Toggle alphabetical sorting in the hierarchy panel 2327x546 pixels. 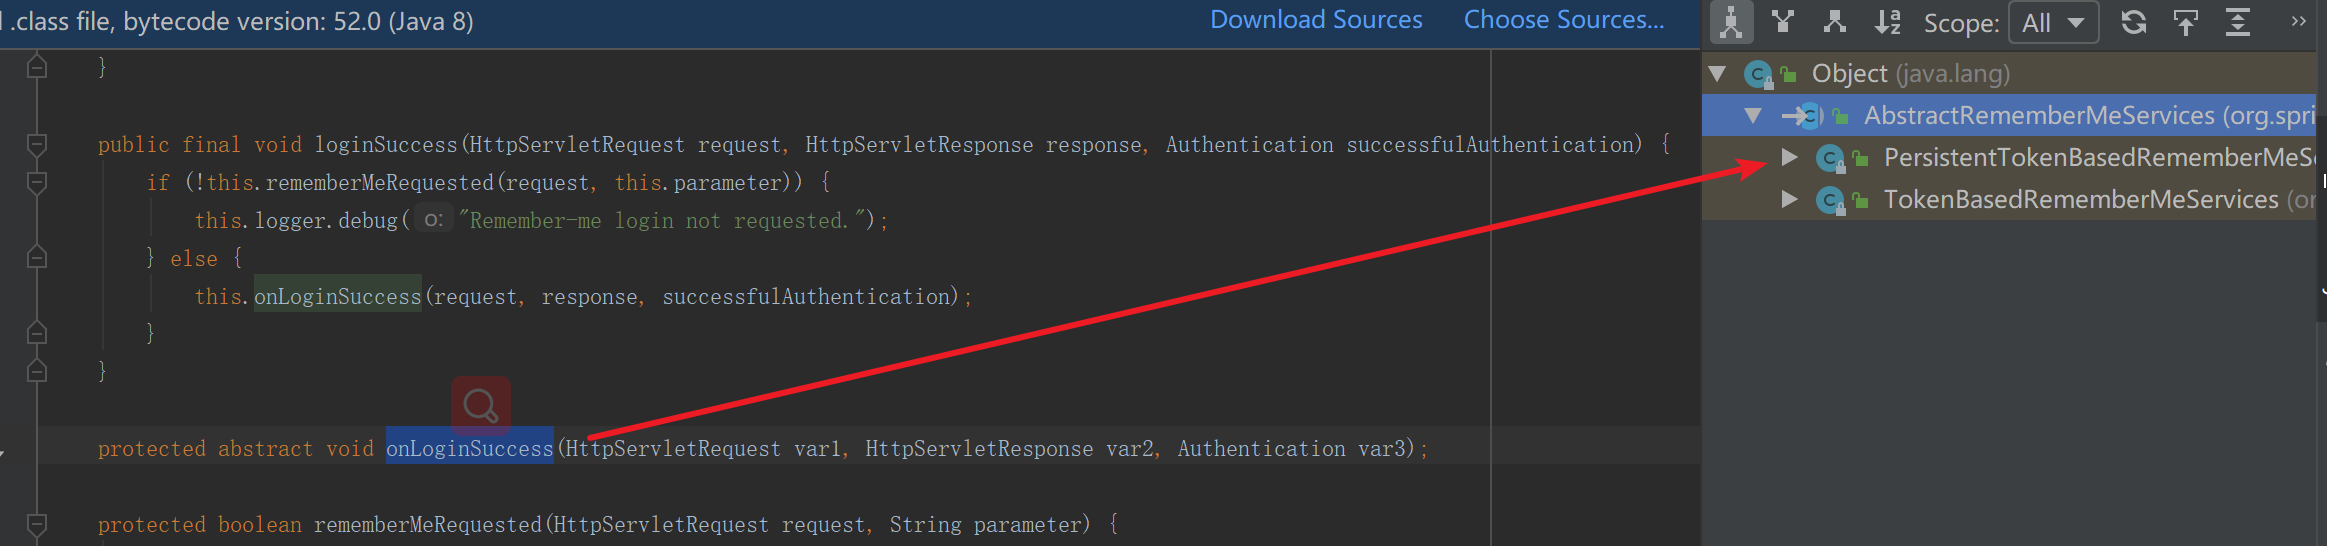point(1887,22)
